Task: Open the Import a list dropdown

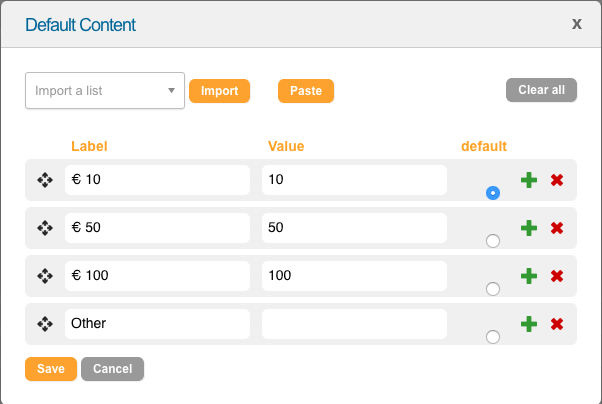Action: pyautogui.click(x=105, y=91)
